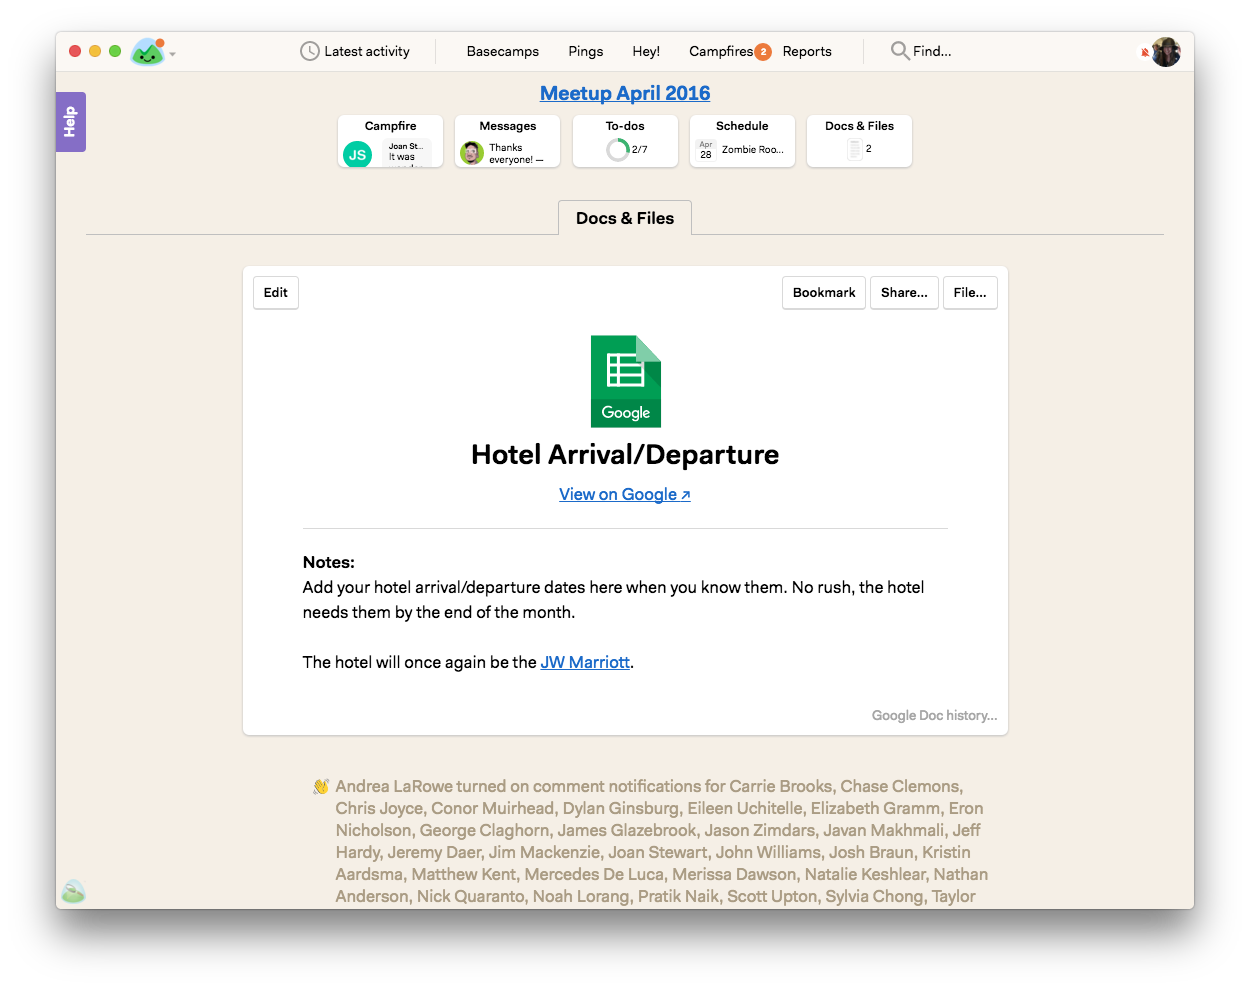
Task: Click the green Google Sheets file icon
Action: (626, 381)
